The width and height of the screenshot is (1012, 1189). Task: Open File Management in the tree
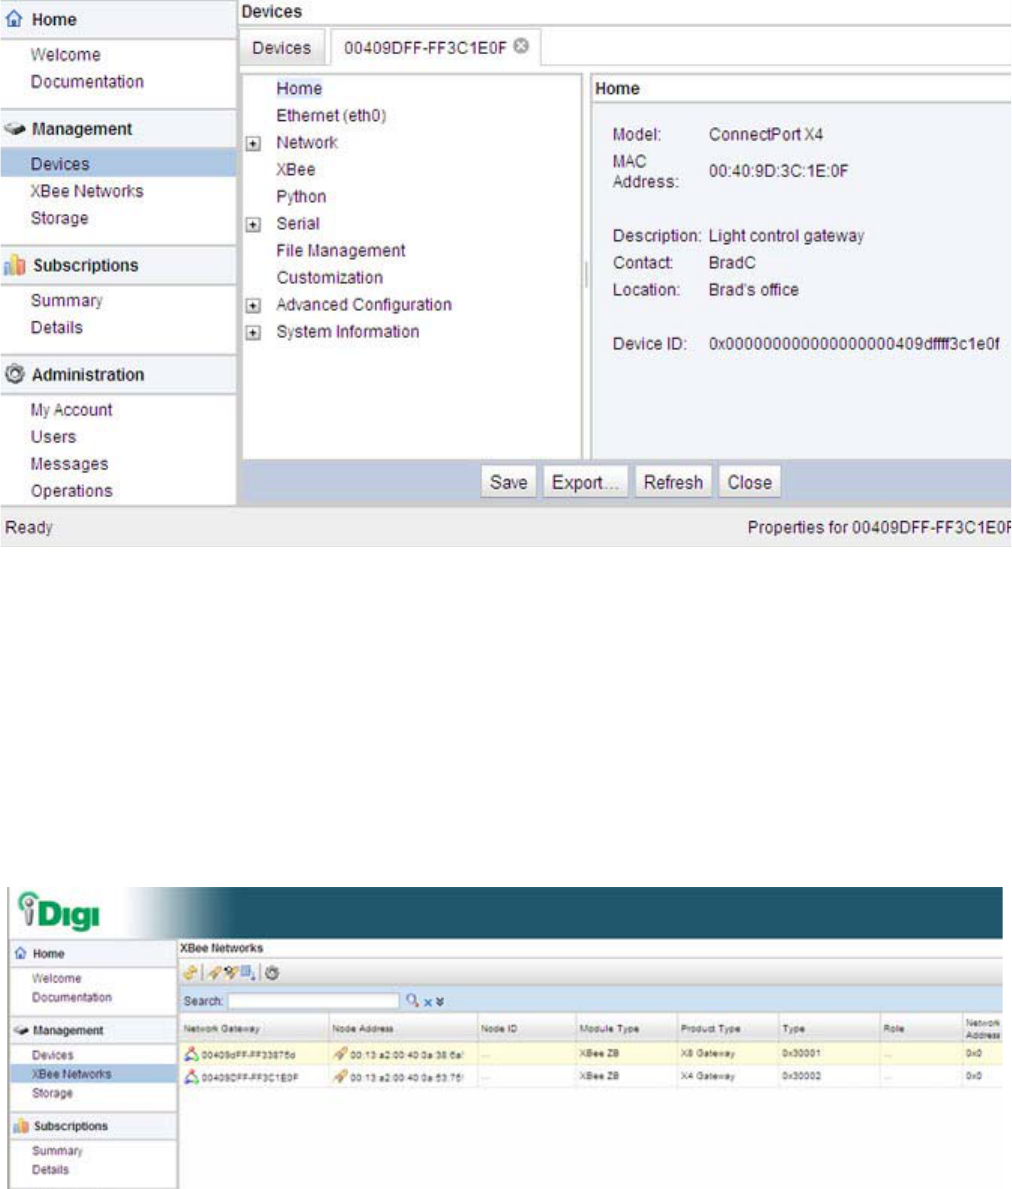[x=340, y=250]
